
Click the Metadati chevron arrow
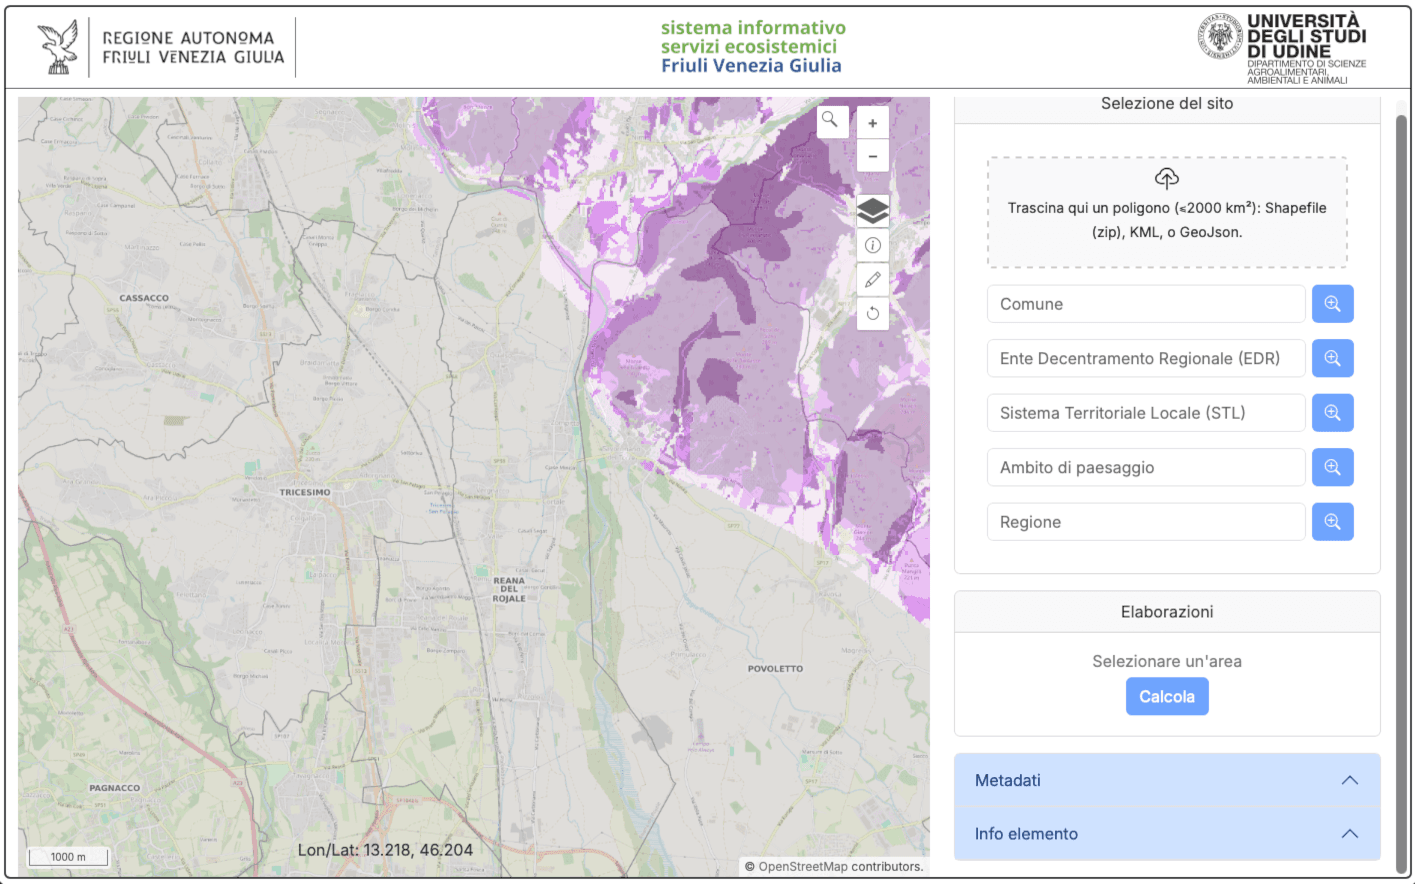(1350, 780)
